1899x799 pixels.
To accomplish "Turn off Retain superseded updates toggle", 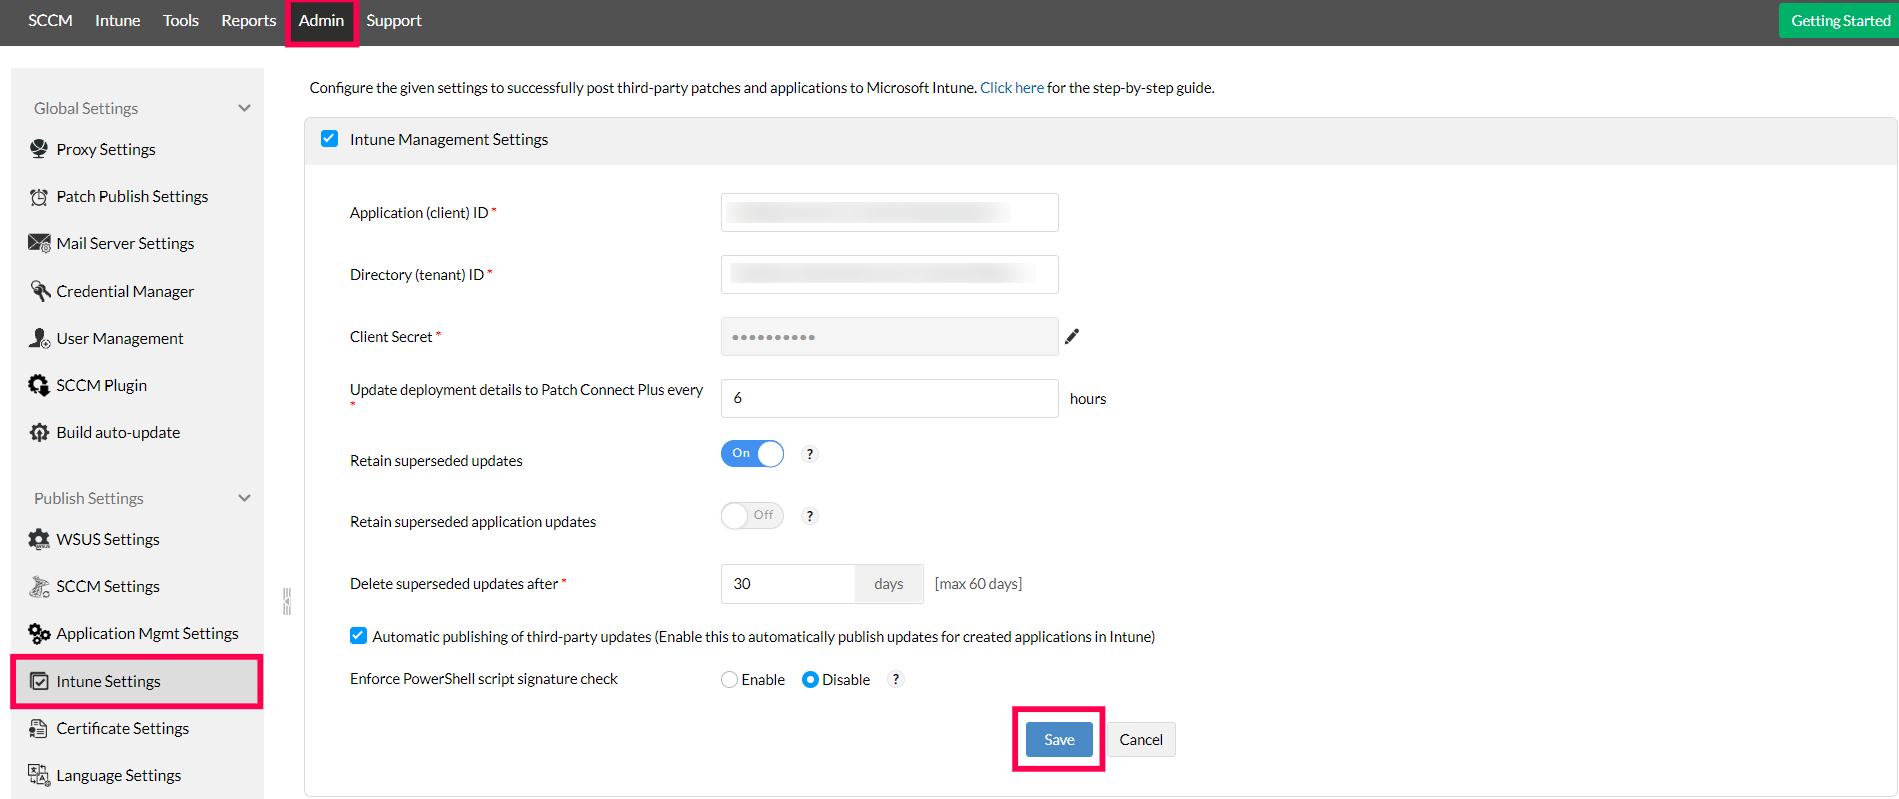I will (752, 454).
